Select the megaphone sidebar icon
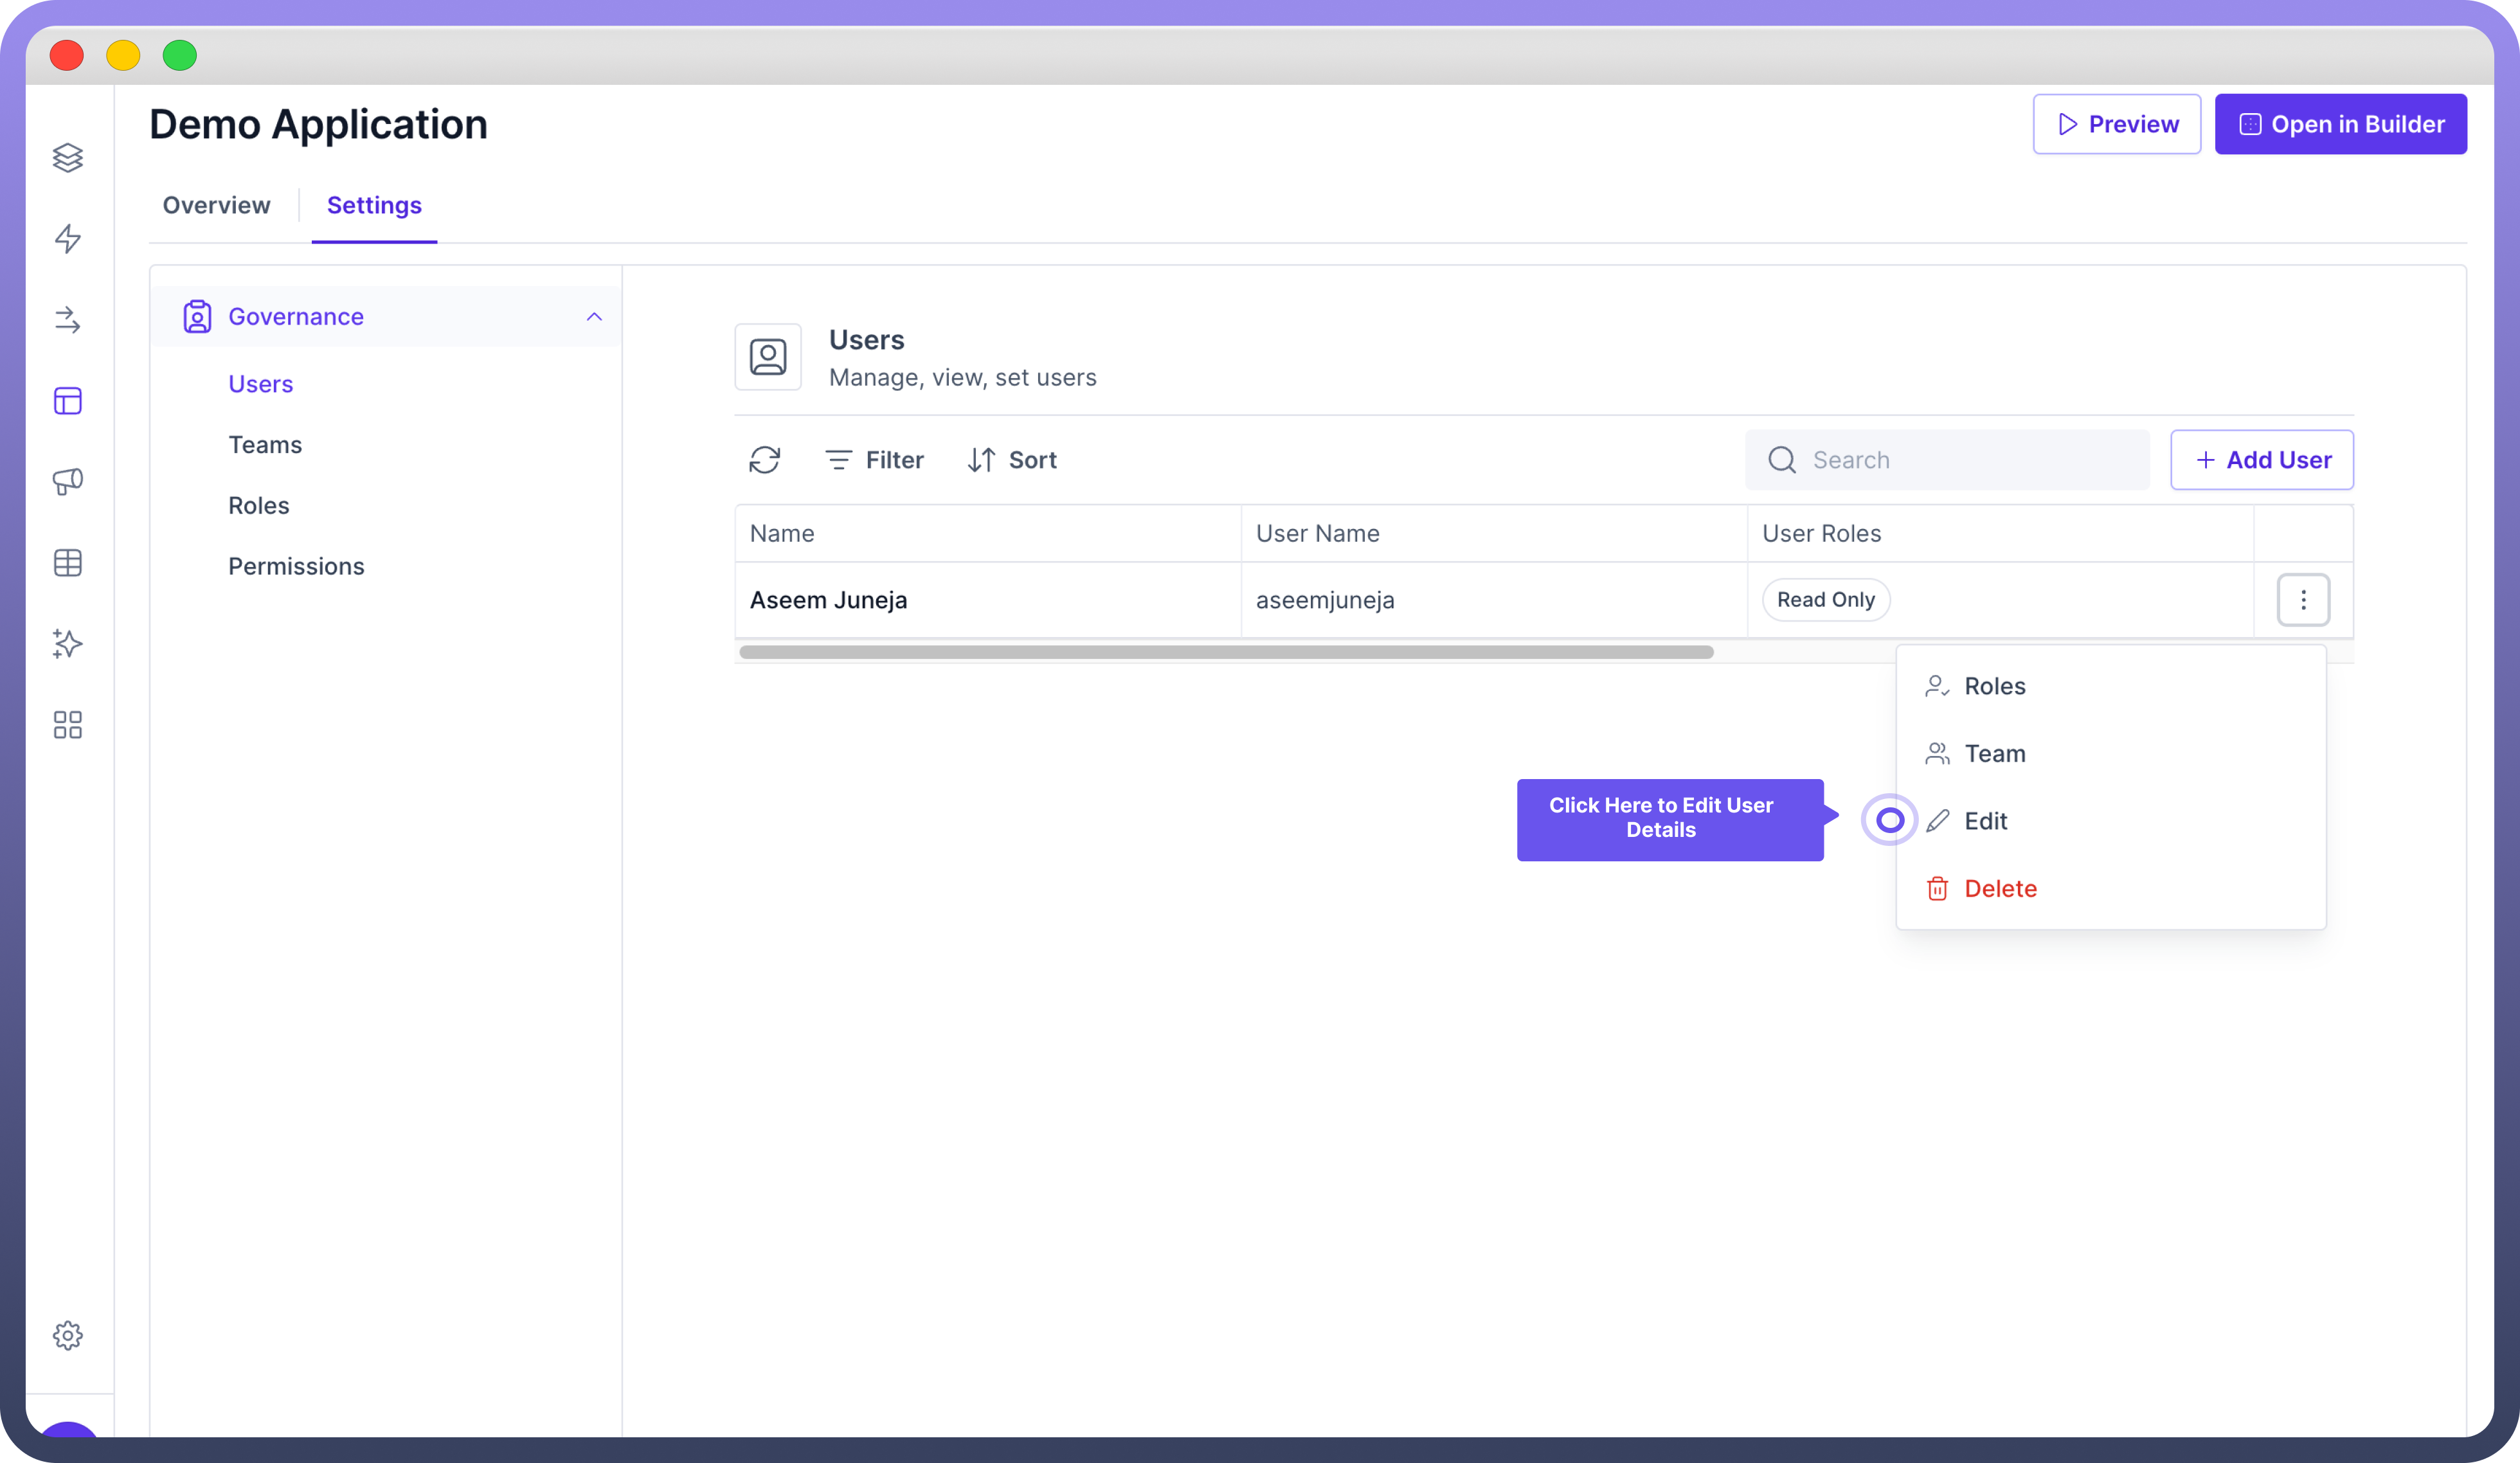The height and width of the screenshot is (1463, 2520). coord(67,481)
